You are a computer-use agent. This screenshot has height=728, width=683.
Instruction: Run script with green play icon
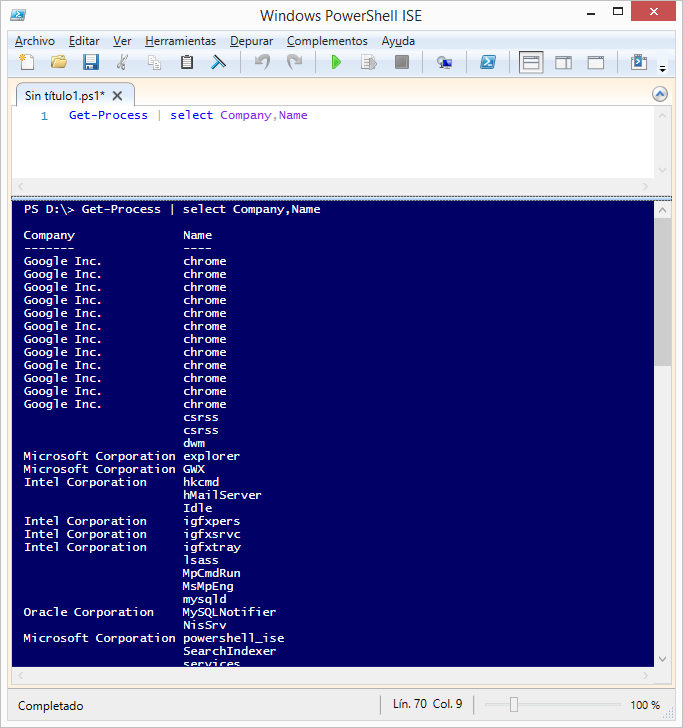click(x=336, y=62)
